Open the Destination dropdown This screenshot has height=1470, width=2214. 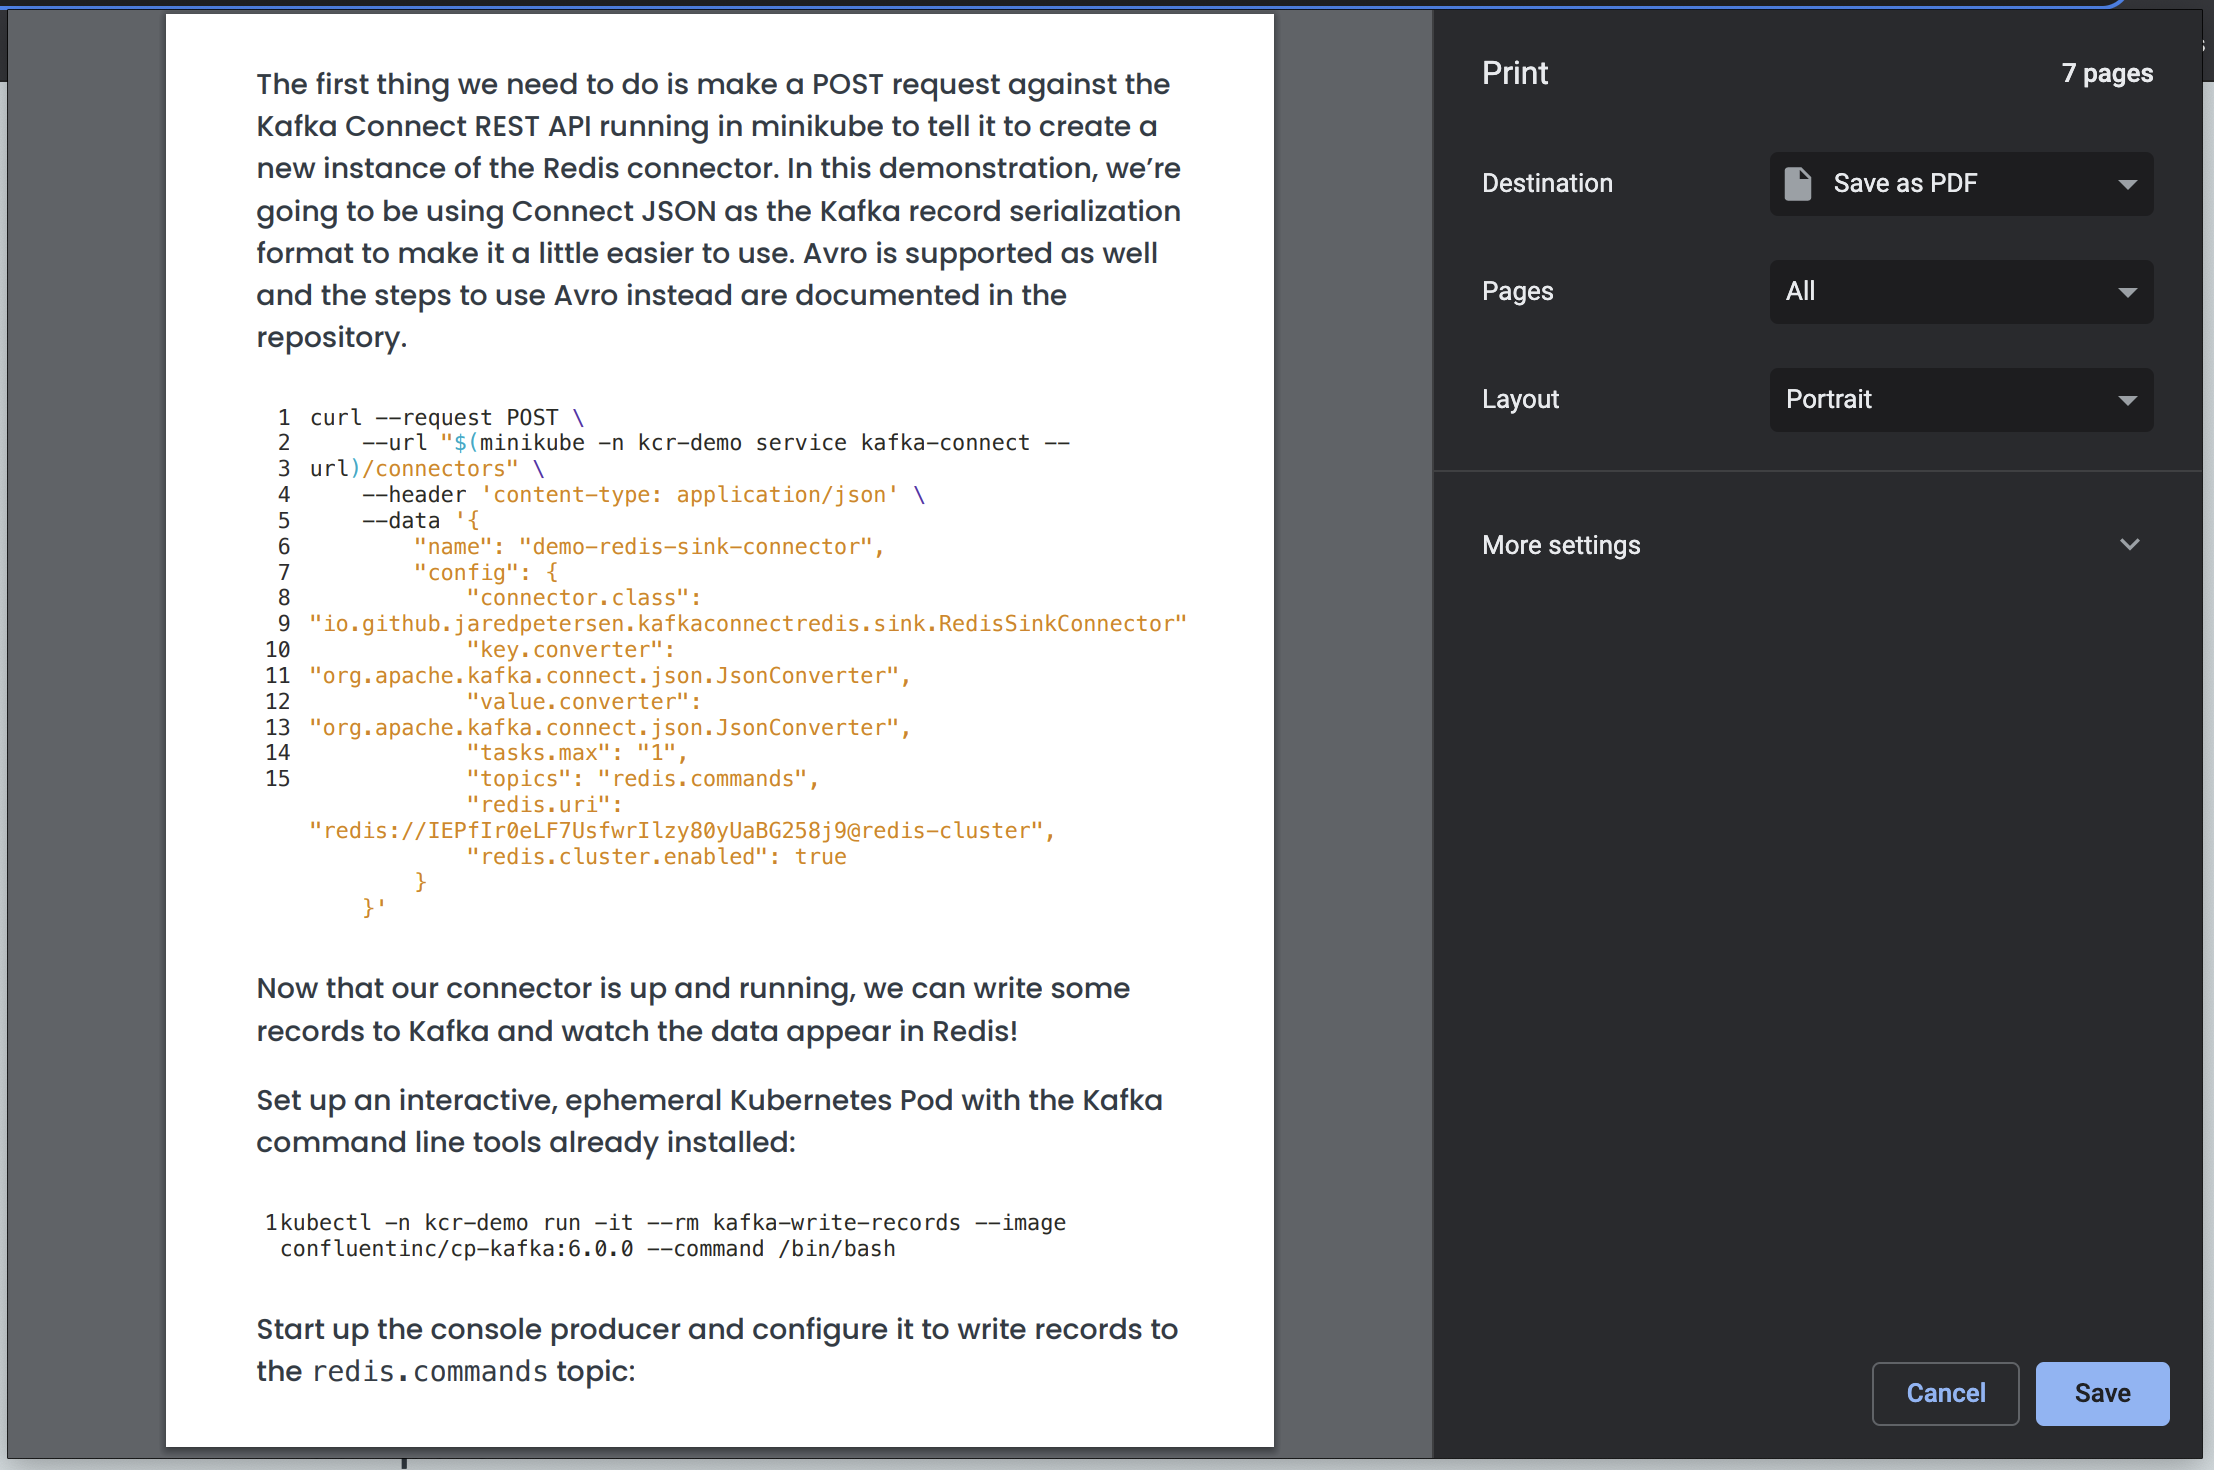tap(1960, 184)
